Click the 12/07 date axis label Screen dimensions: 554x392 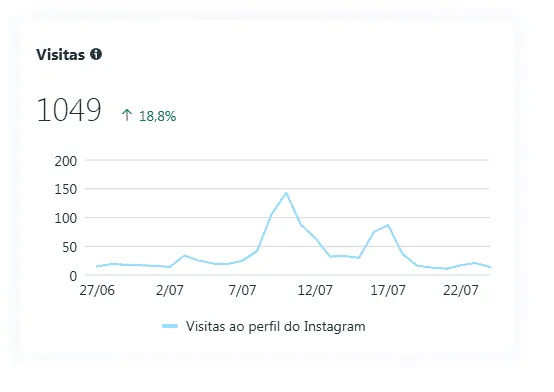315,290
